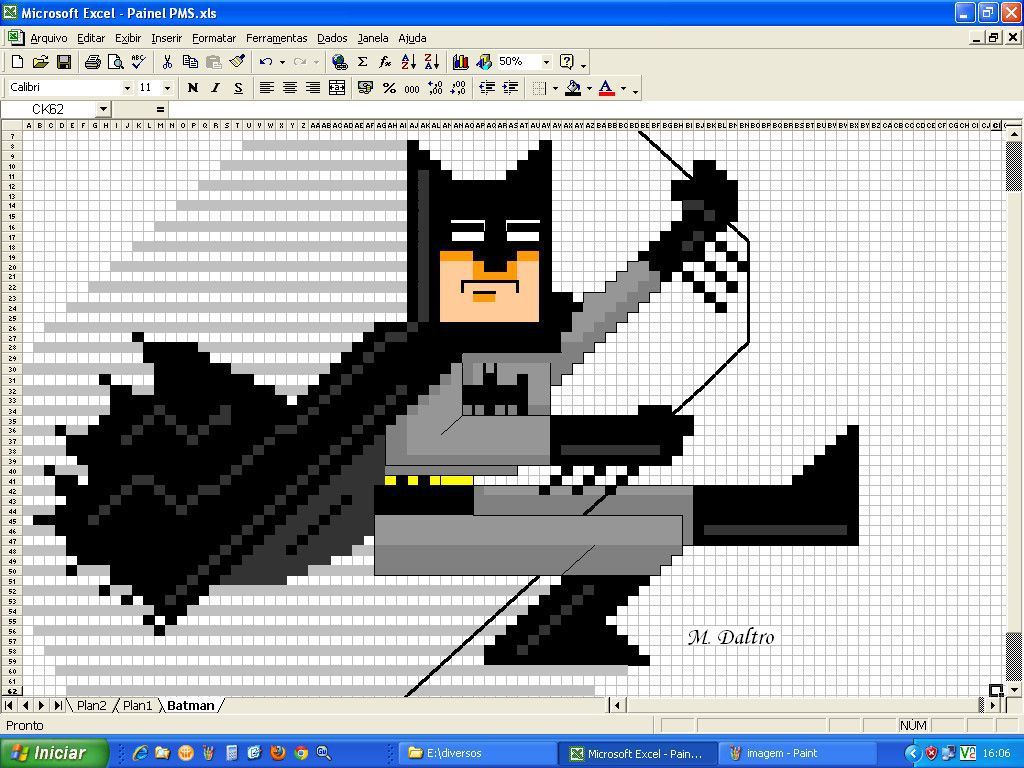Viewport: 1024px width, 768px height.
Task: Insert hyperlink with the globe icon
Action: (x=340, y=62)
